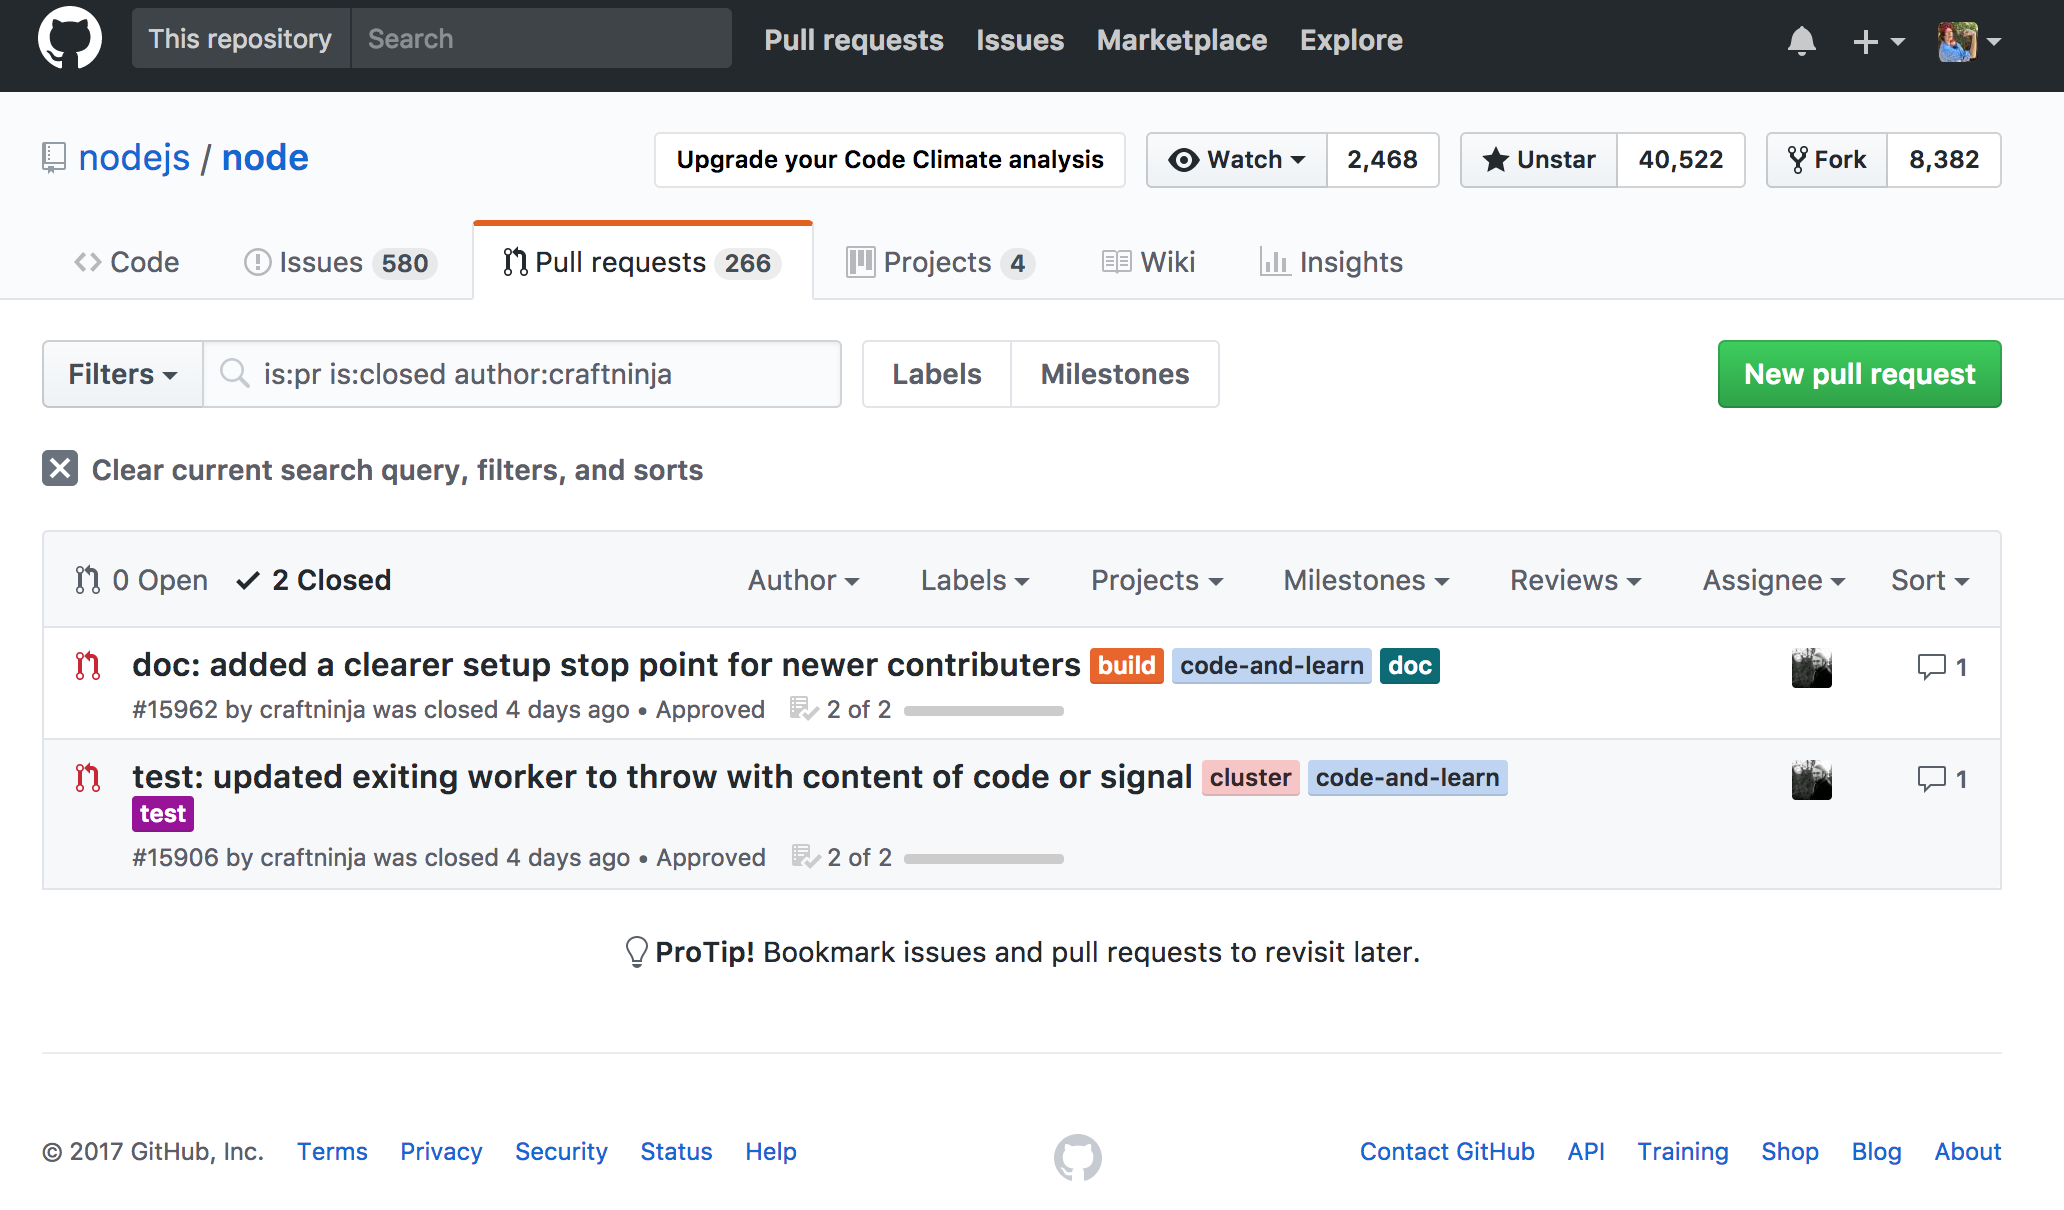Viewport: 2064px width, 1210px height.
Task: Open the Contact GitHub footer link
Action: point(1447,1151)
